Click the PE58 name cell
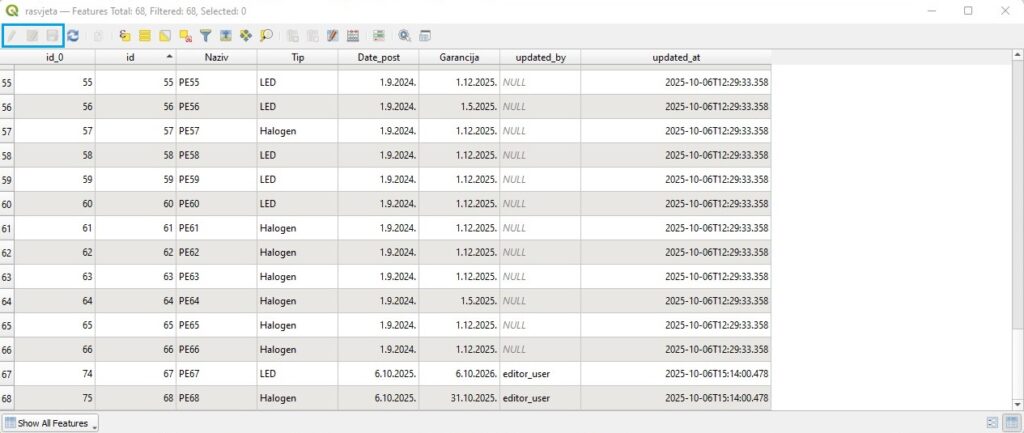This screenshot has width=1024, height=433. (x=217, y=155)
